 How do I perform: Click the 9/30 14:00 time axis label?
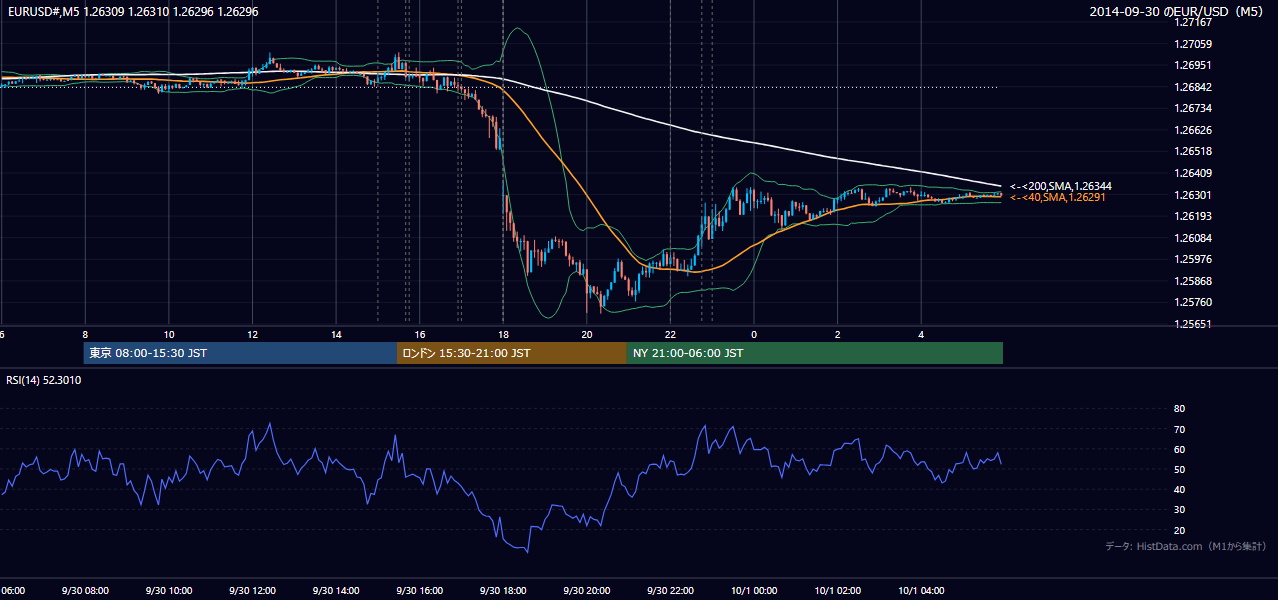click(x=335, y=591)
